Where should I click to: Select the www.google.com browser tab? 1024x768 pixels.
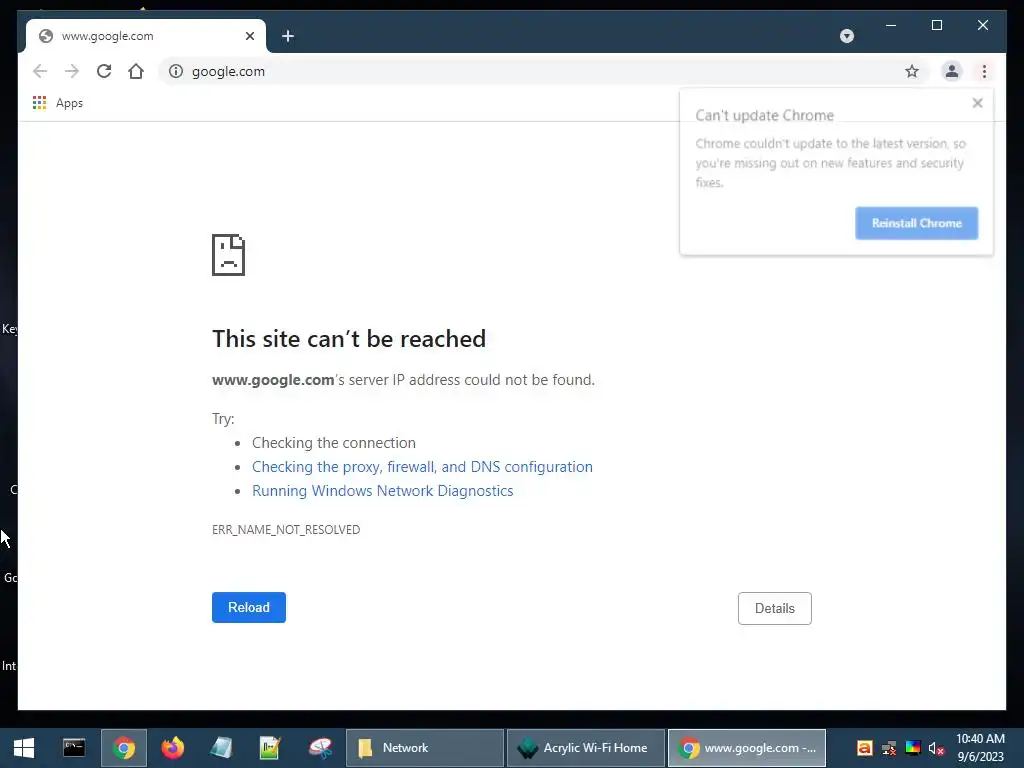click(146, 36)
